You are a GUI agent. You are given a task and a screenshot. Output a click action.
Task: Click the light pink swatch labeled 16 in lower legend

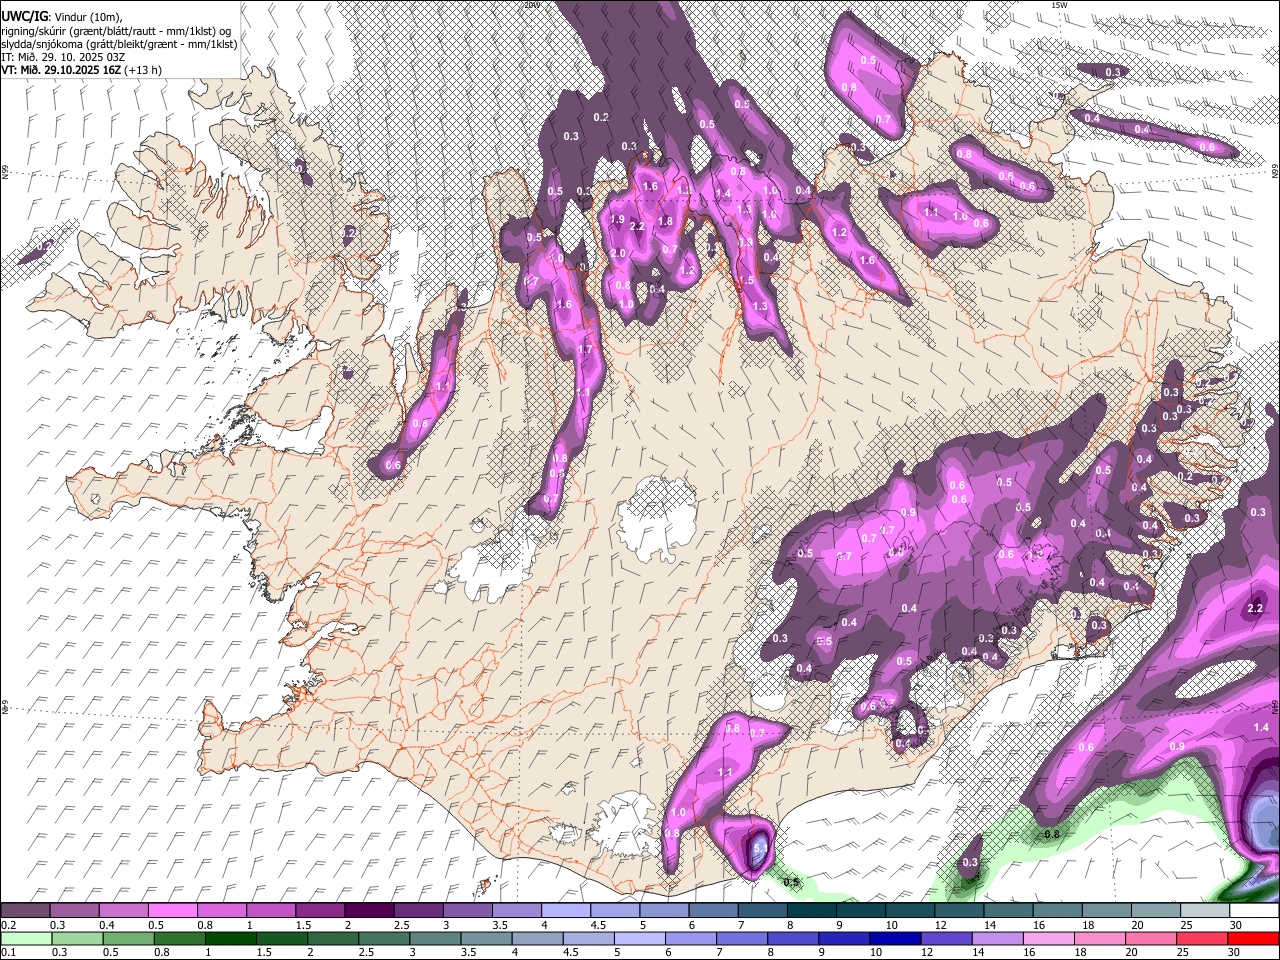[x=1048, y=938]
